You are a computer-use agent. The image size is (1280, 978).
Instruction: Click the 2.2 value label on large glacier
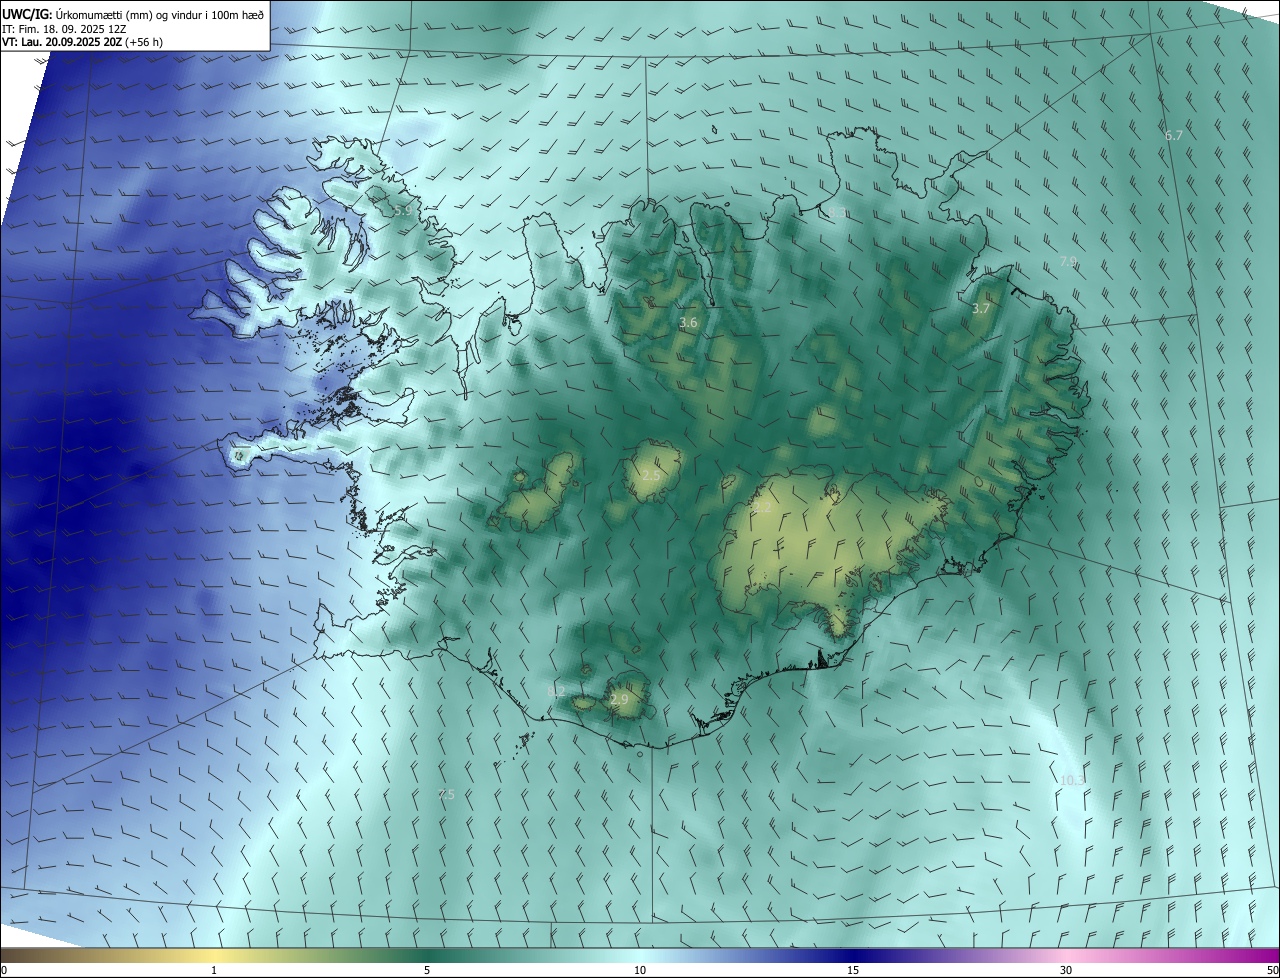(763, 507)
